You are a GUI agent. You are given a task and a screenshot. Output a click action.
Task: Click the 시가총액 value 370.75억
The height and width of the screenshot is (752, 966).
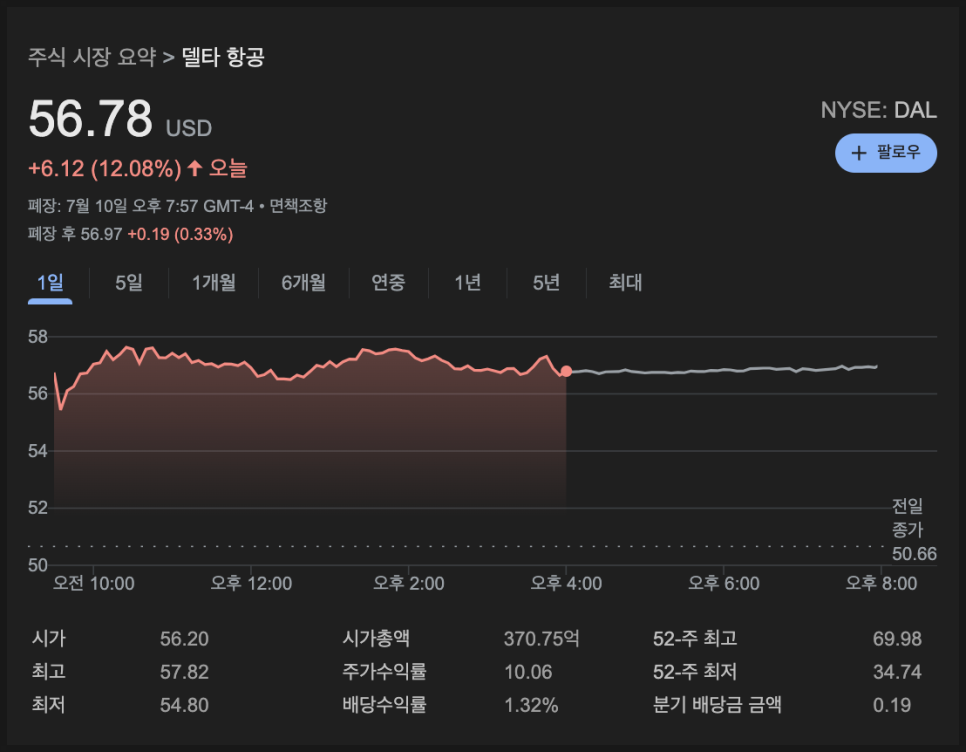pyautogui.click(x=542, y=639)
